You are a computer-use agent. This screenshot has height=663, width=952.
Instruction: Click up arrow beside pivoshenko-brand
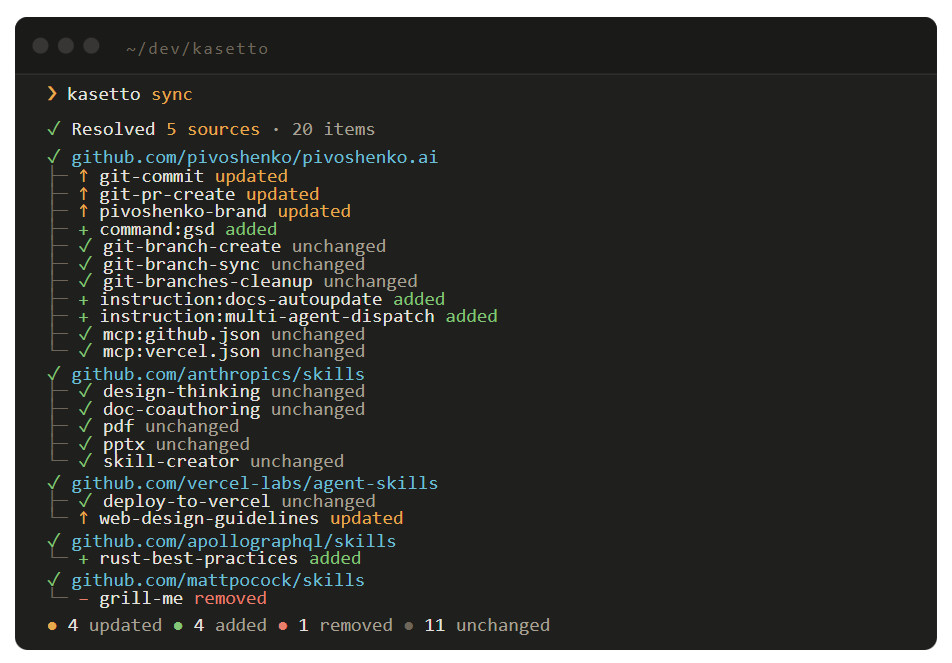tap(84, 211)
